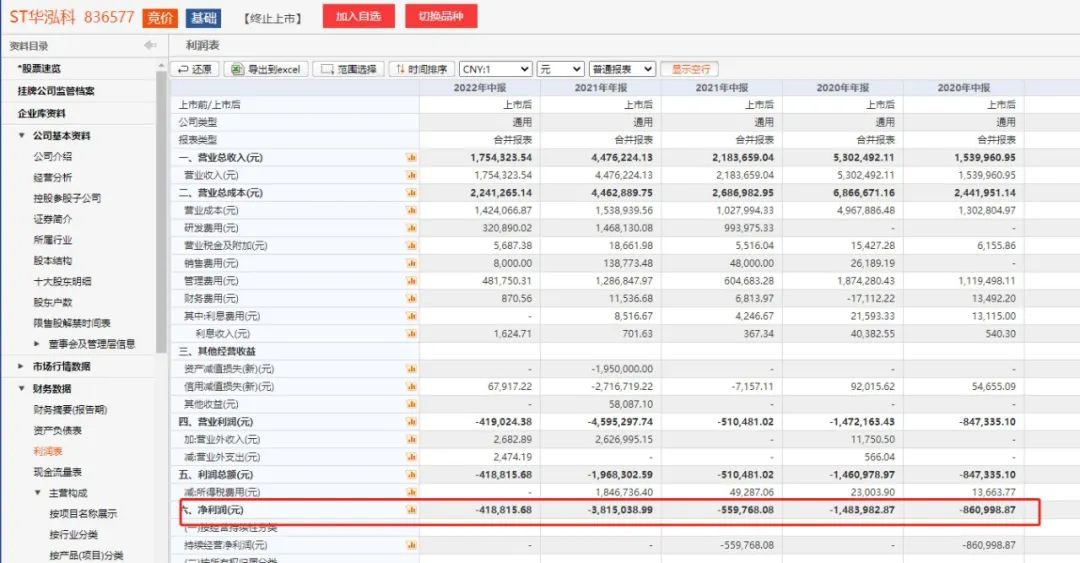Viewport: 1080px width, 563px height.
Task: Click chart icon next to 研发费用
Action: [x=411, y=228]
